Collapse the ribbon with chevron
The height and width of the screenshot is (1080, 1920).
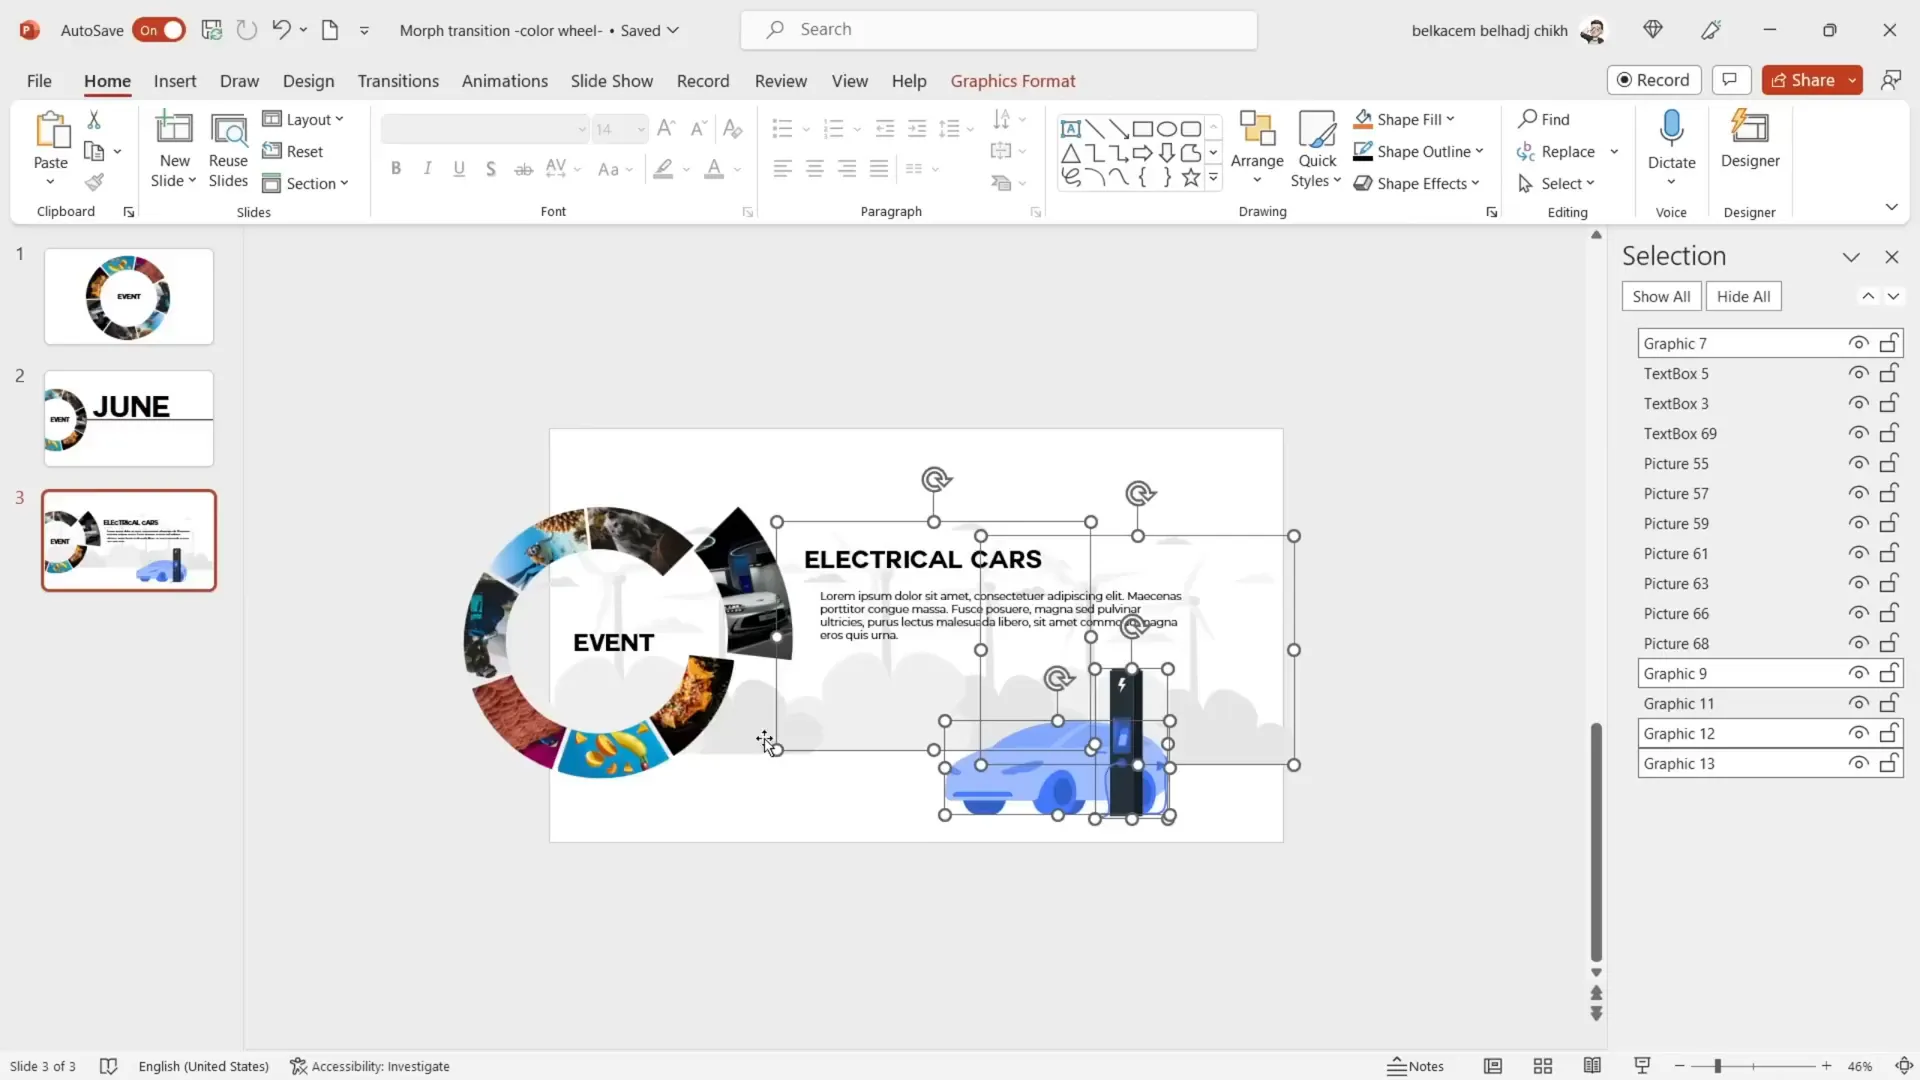click(x=1891, y=207)
